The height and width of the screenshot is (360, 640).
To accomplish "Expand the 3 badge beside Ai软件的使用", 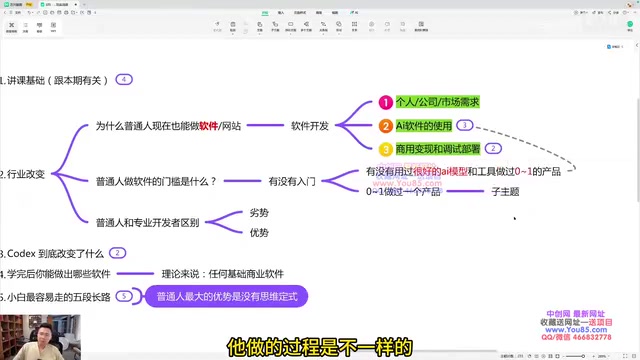I will [464, 125].
